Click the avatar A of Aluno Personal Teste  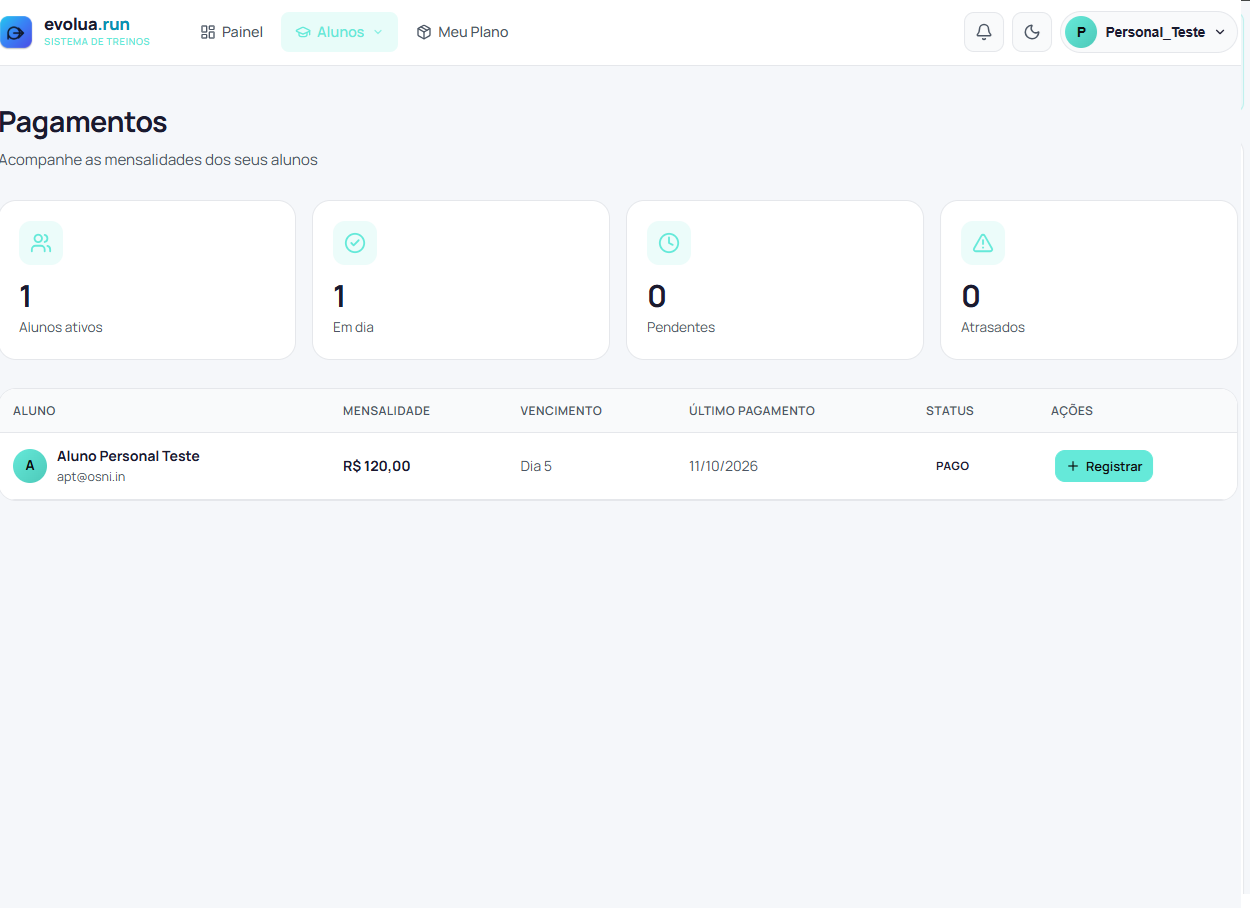click(x=30, y=466)
